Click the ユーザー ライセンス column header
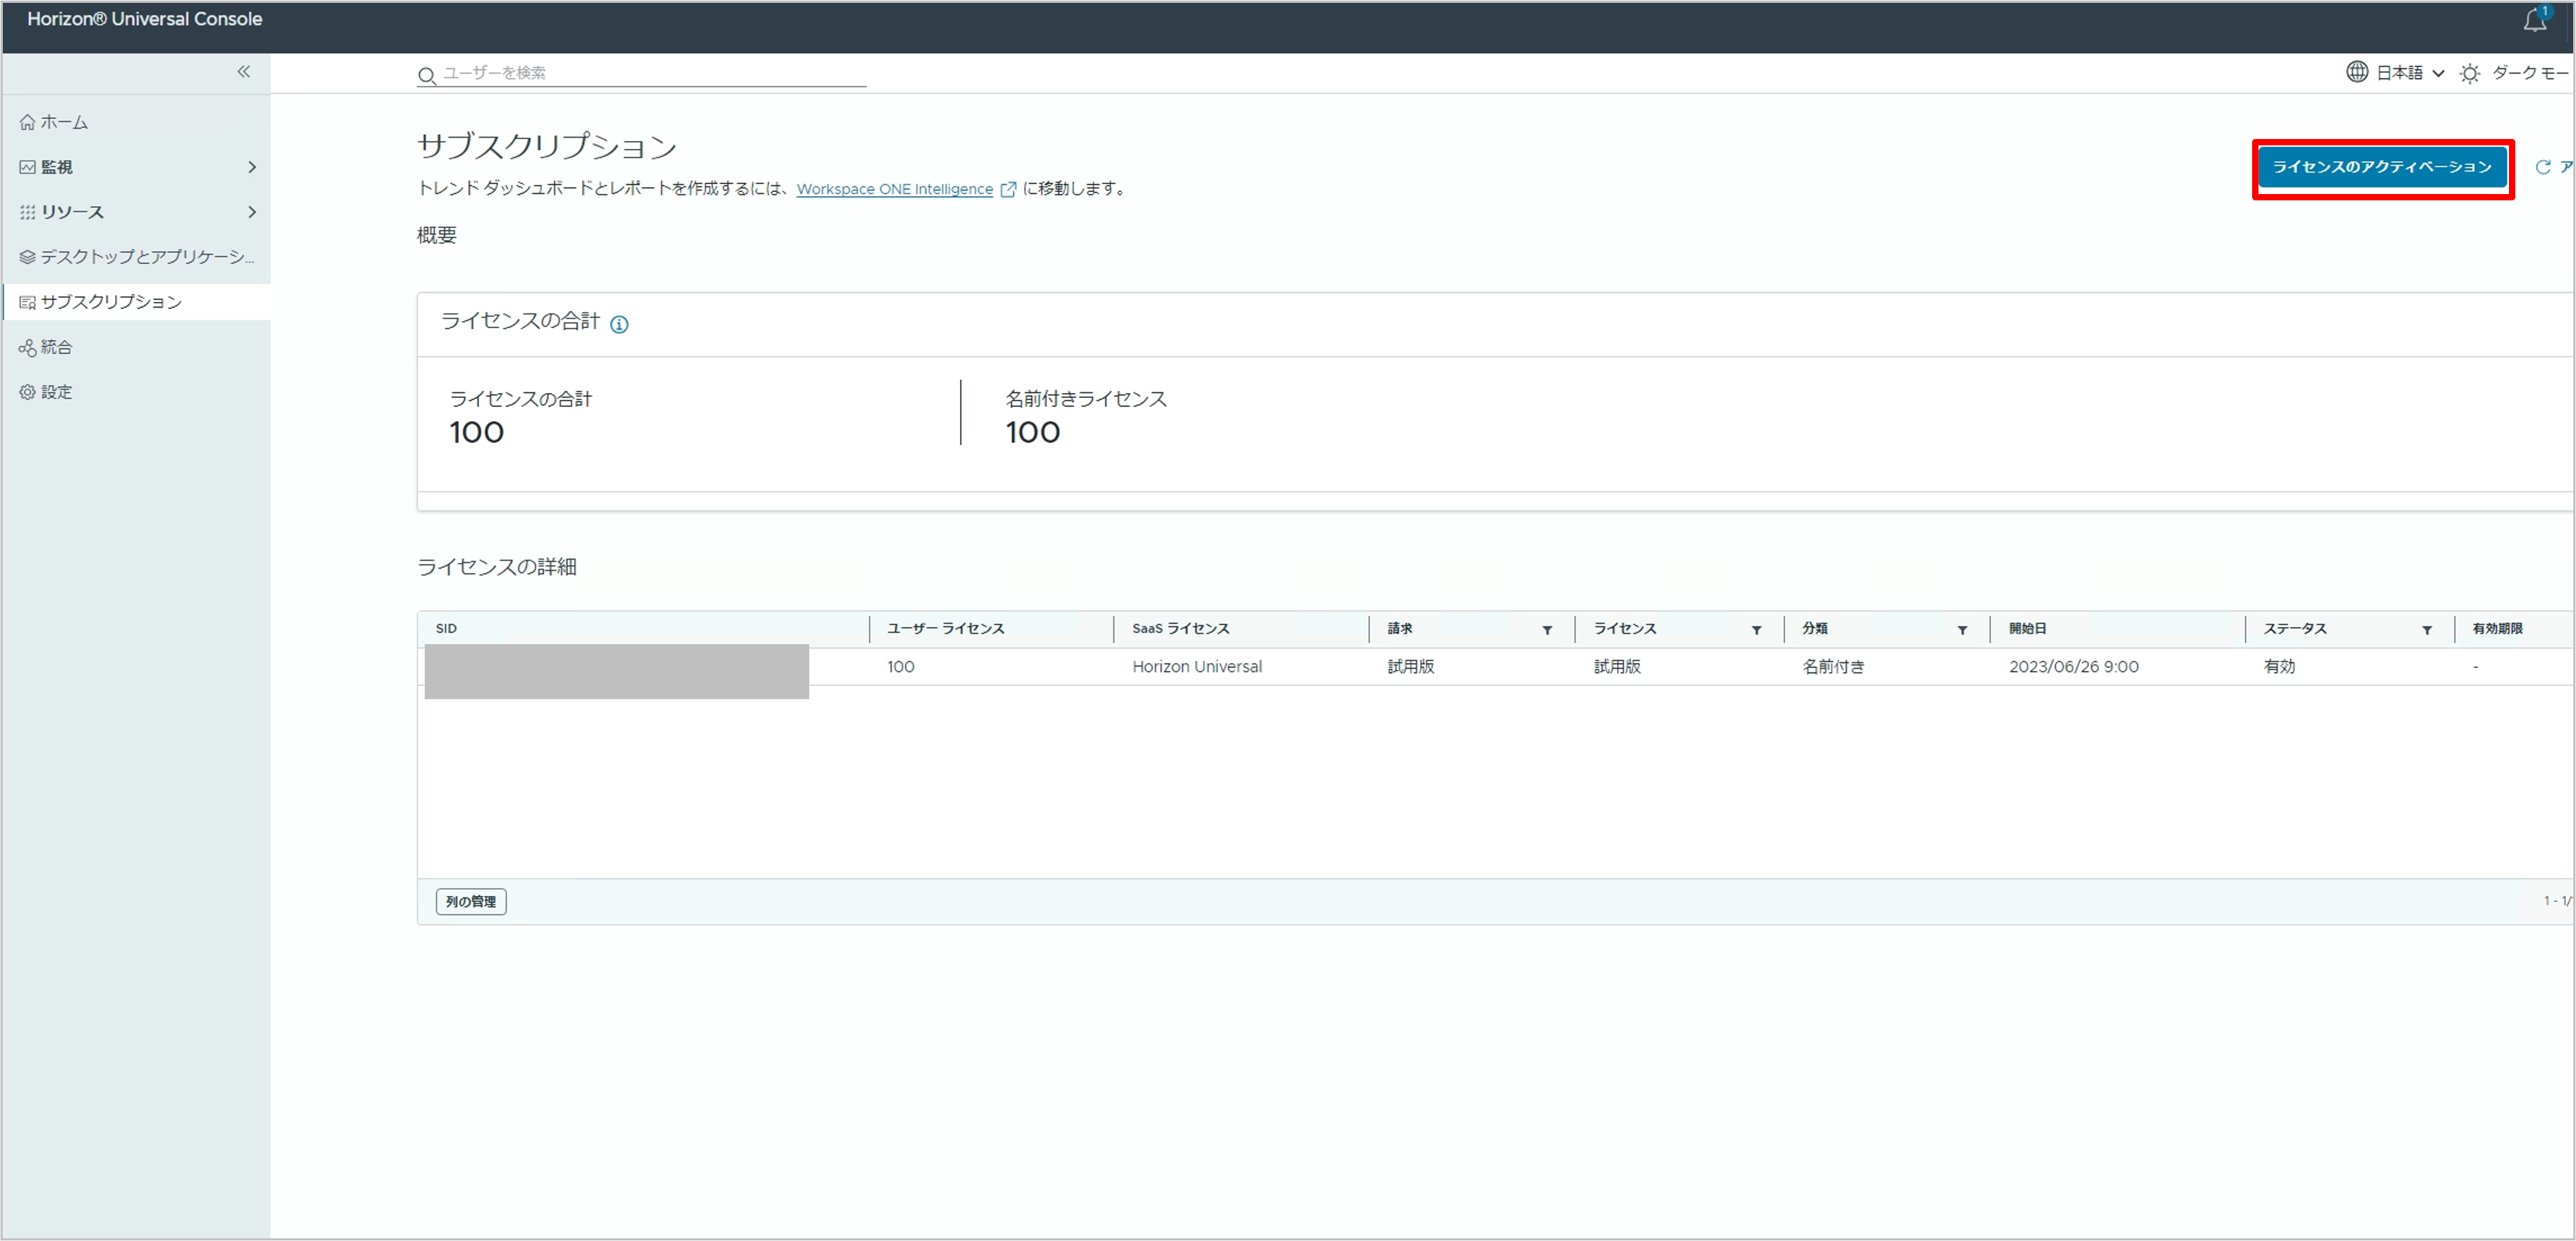 click(945, 628)
